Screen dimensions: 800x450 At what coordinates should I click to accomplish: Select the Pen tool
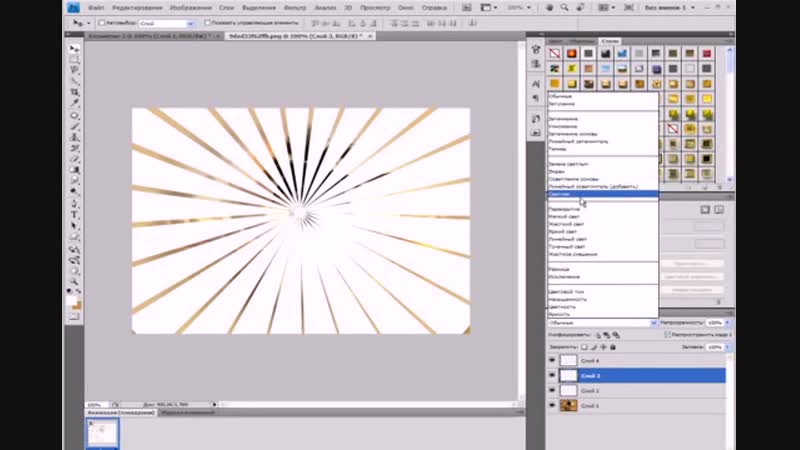tap(74, 204)
